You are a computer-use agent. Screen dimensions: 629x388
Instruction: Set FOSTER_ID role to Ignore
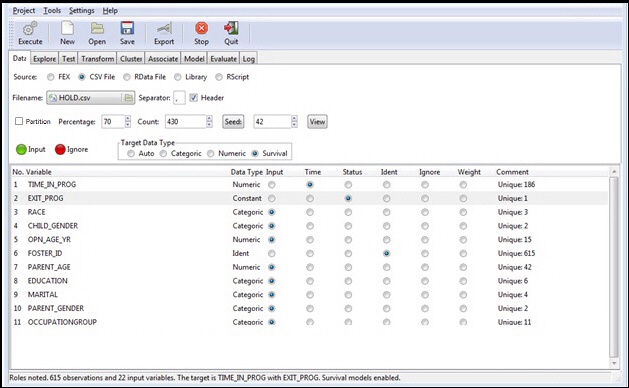pyautogui.click(x=424, y=254)
